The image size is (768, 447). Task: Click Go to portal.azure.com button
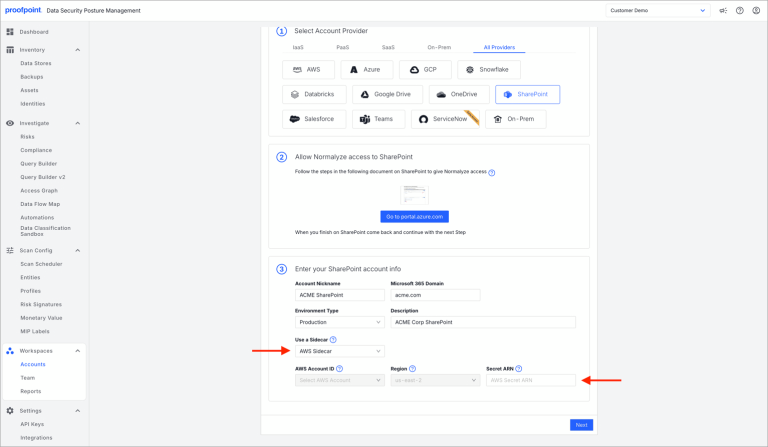point(414,216)
